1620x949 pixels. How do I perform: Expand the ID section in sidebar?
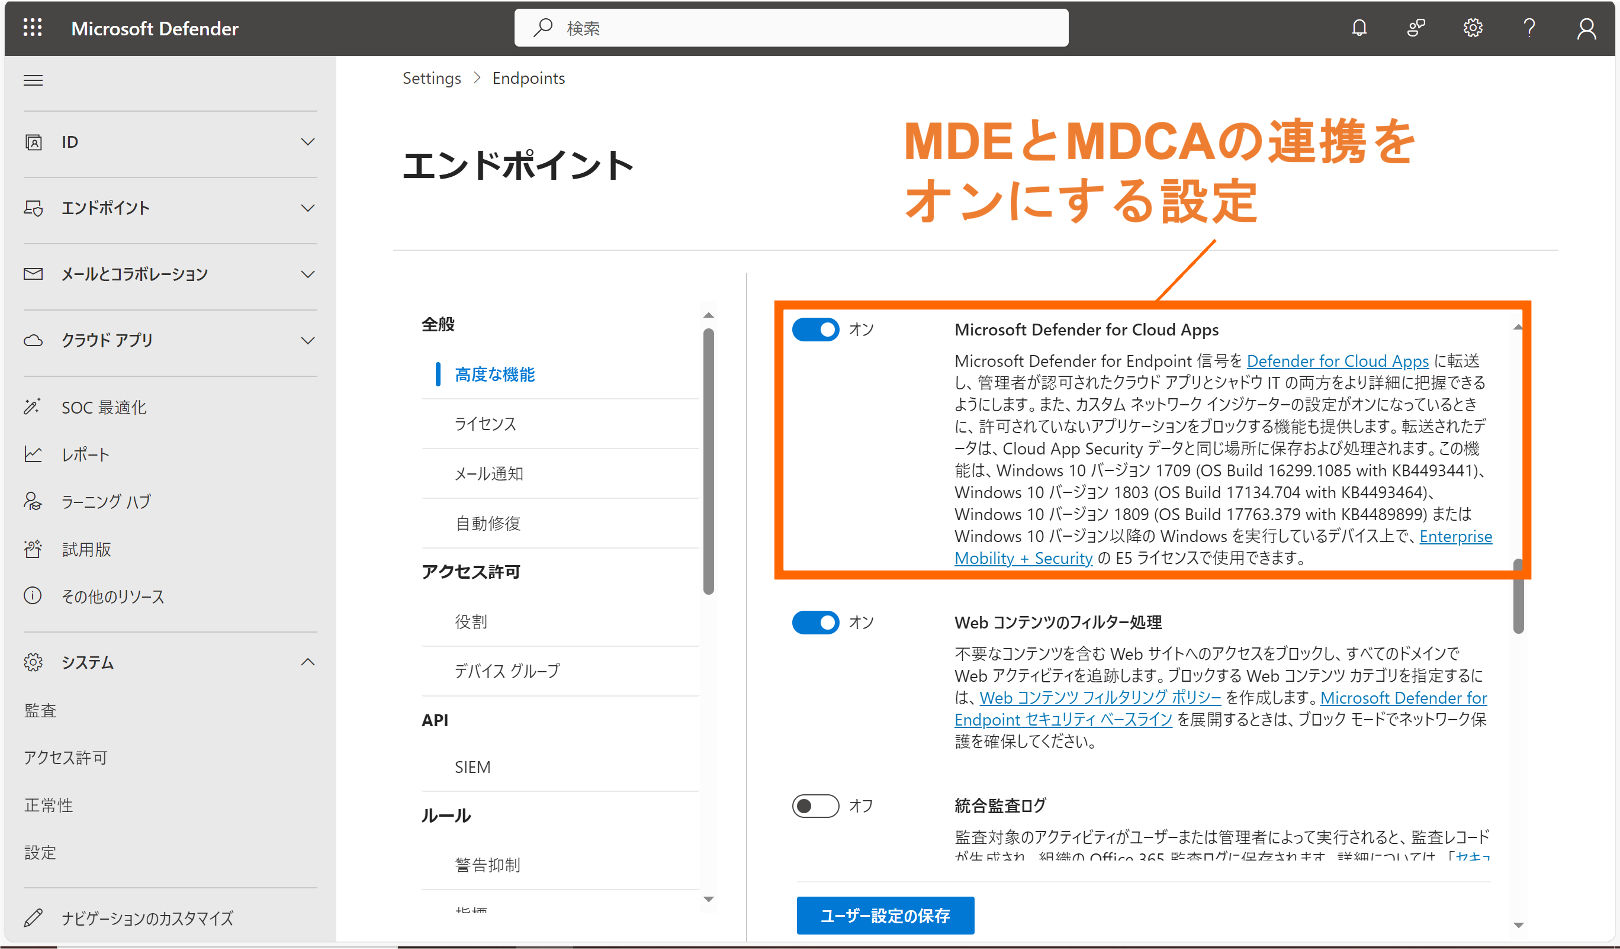click(308, 142)
